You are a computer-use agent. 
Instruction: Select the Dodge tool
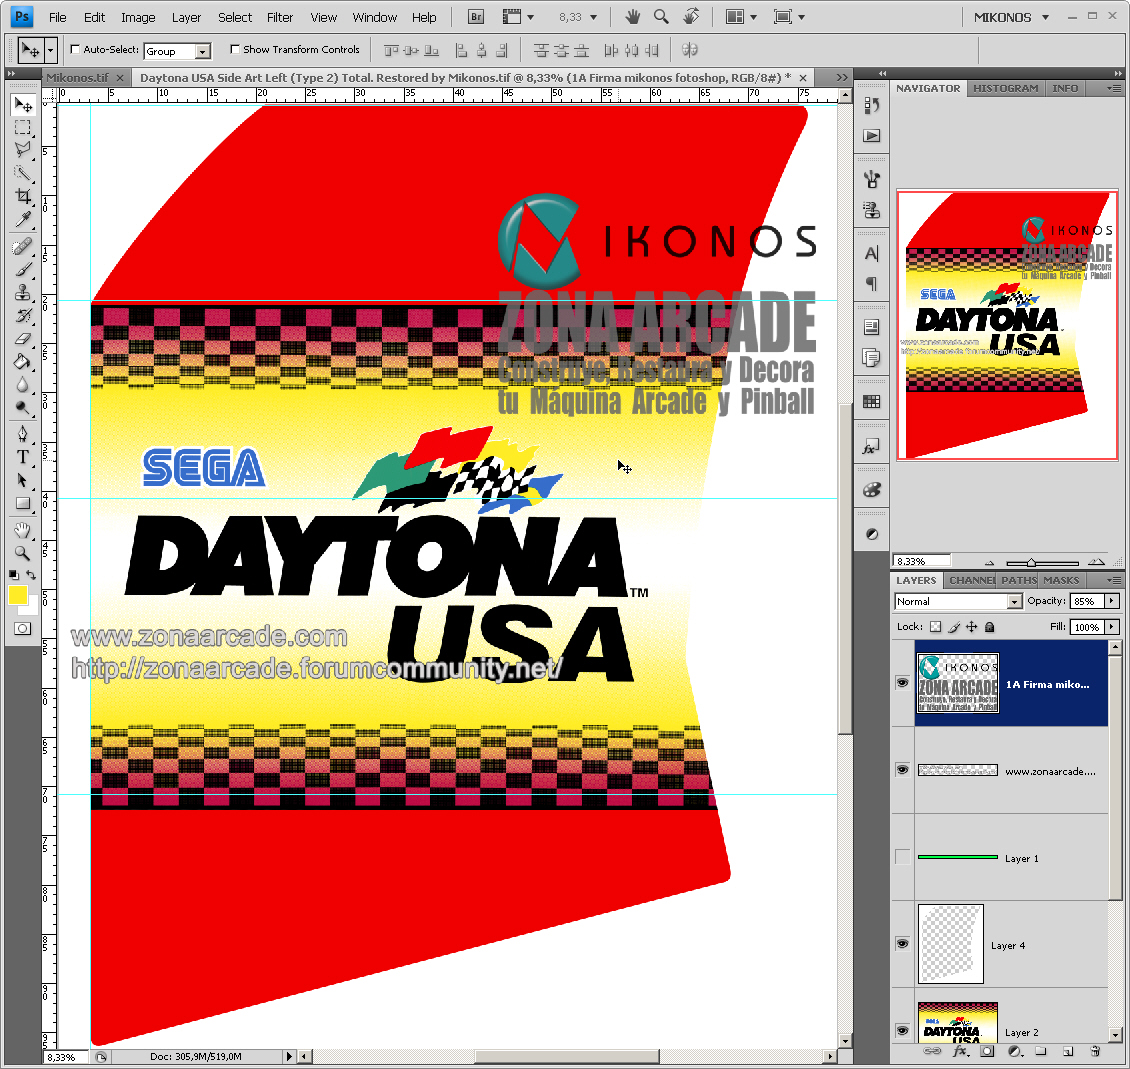click(23, 408)
